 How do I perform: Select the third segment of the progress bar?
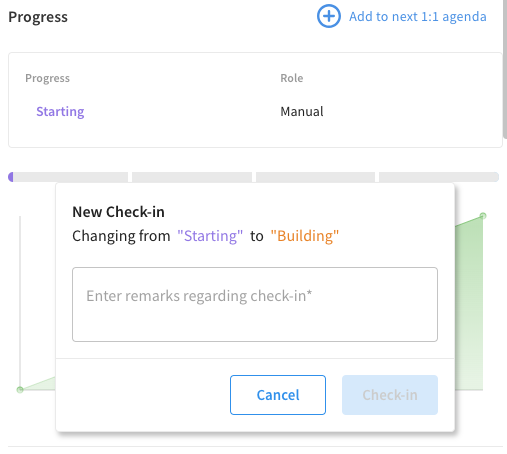tap(315, 177)
